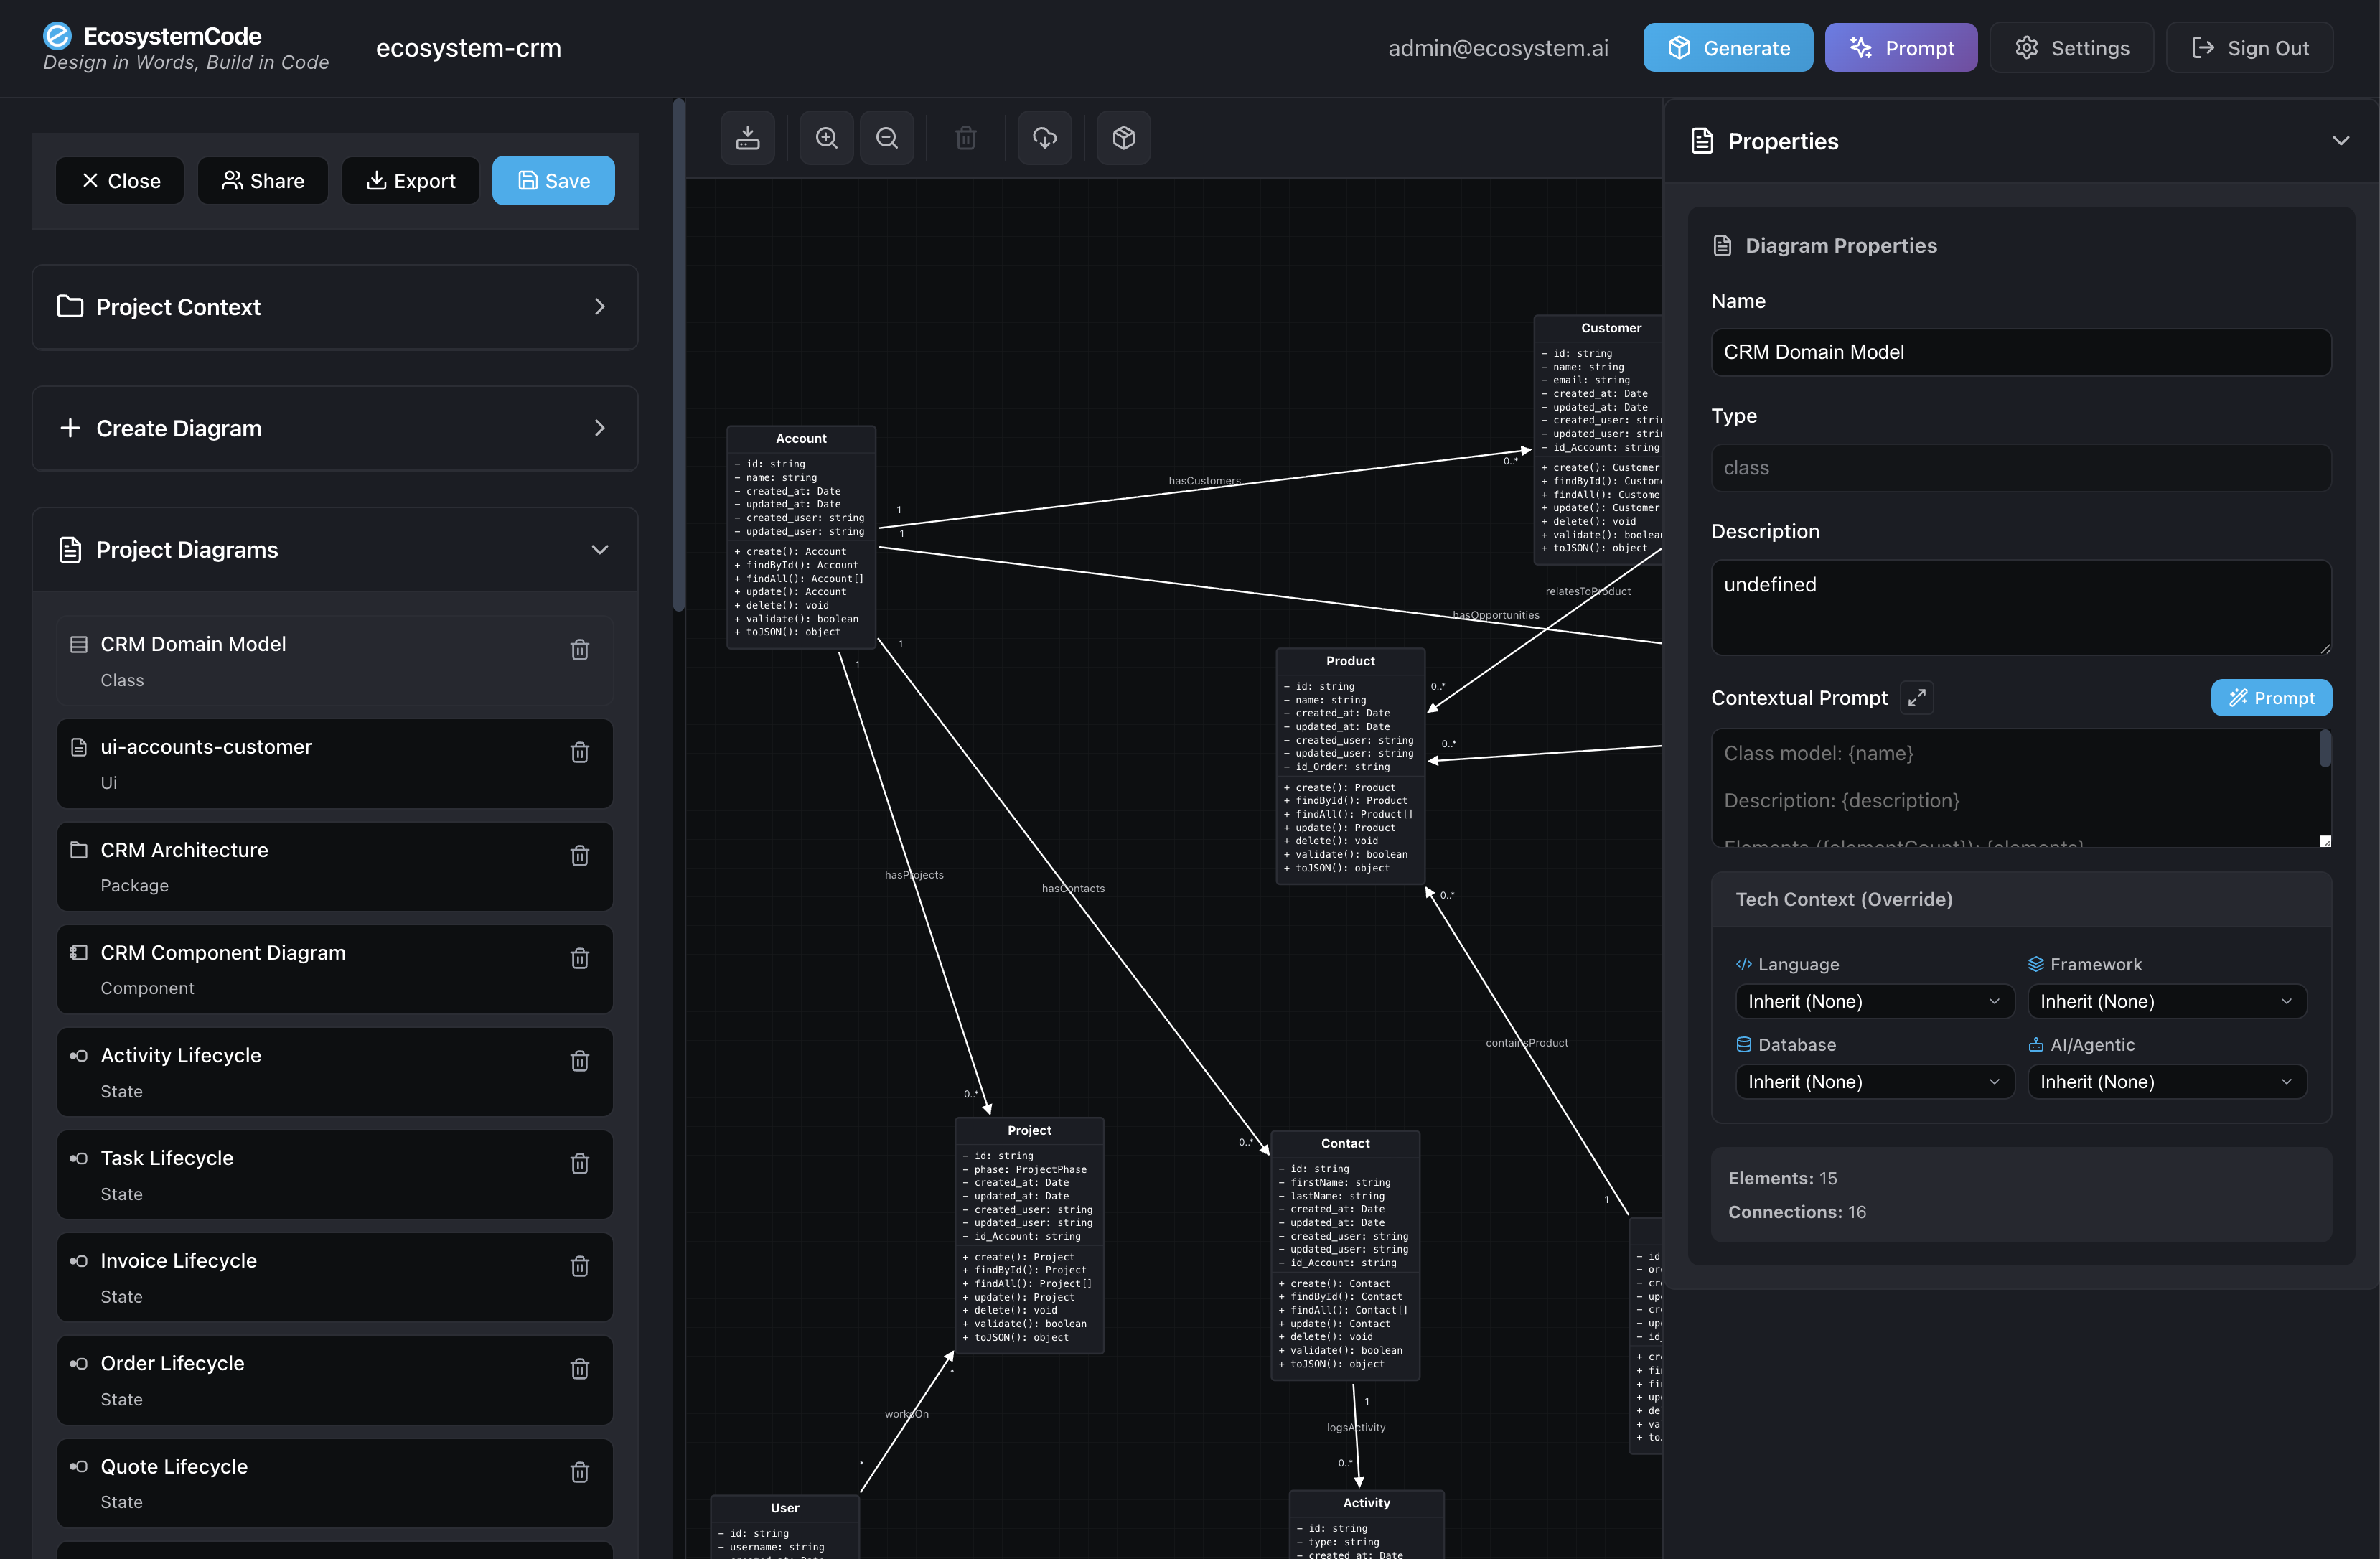This screenshot has height=1559, width=2380.
Task: Click the package icon in the canvas toolbar
Action: (x=1123, y=138)
